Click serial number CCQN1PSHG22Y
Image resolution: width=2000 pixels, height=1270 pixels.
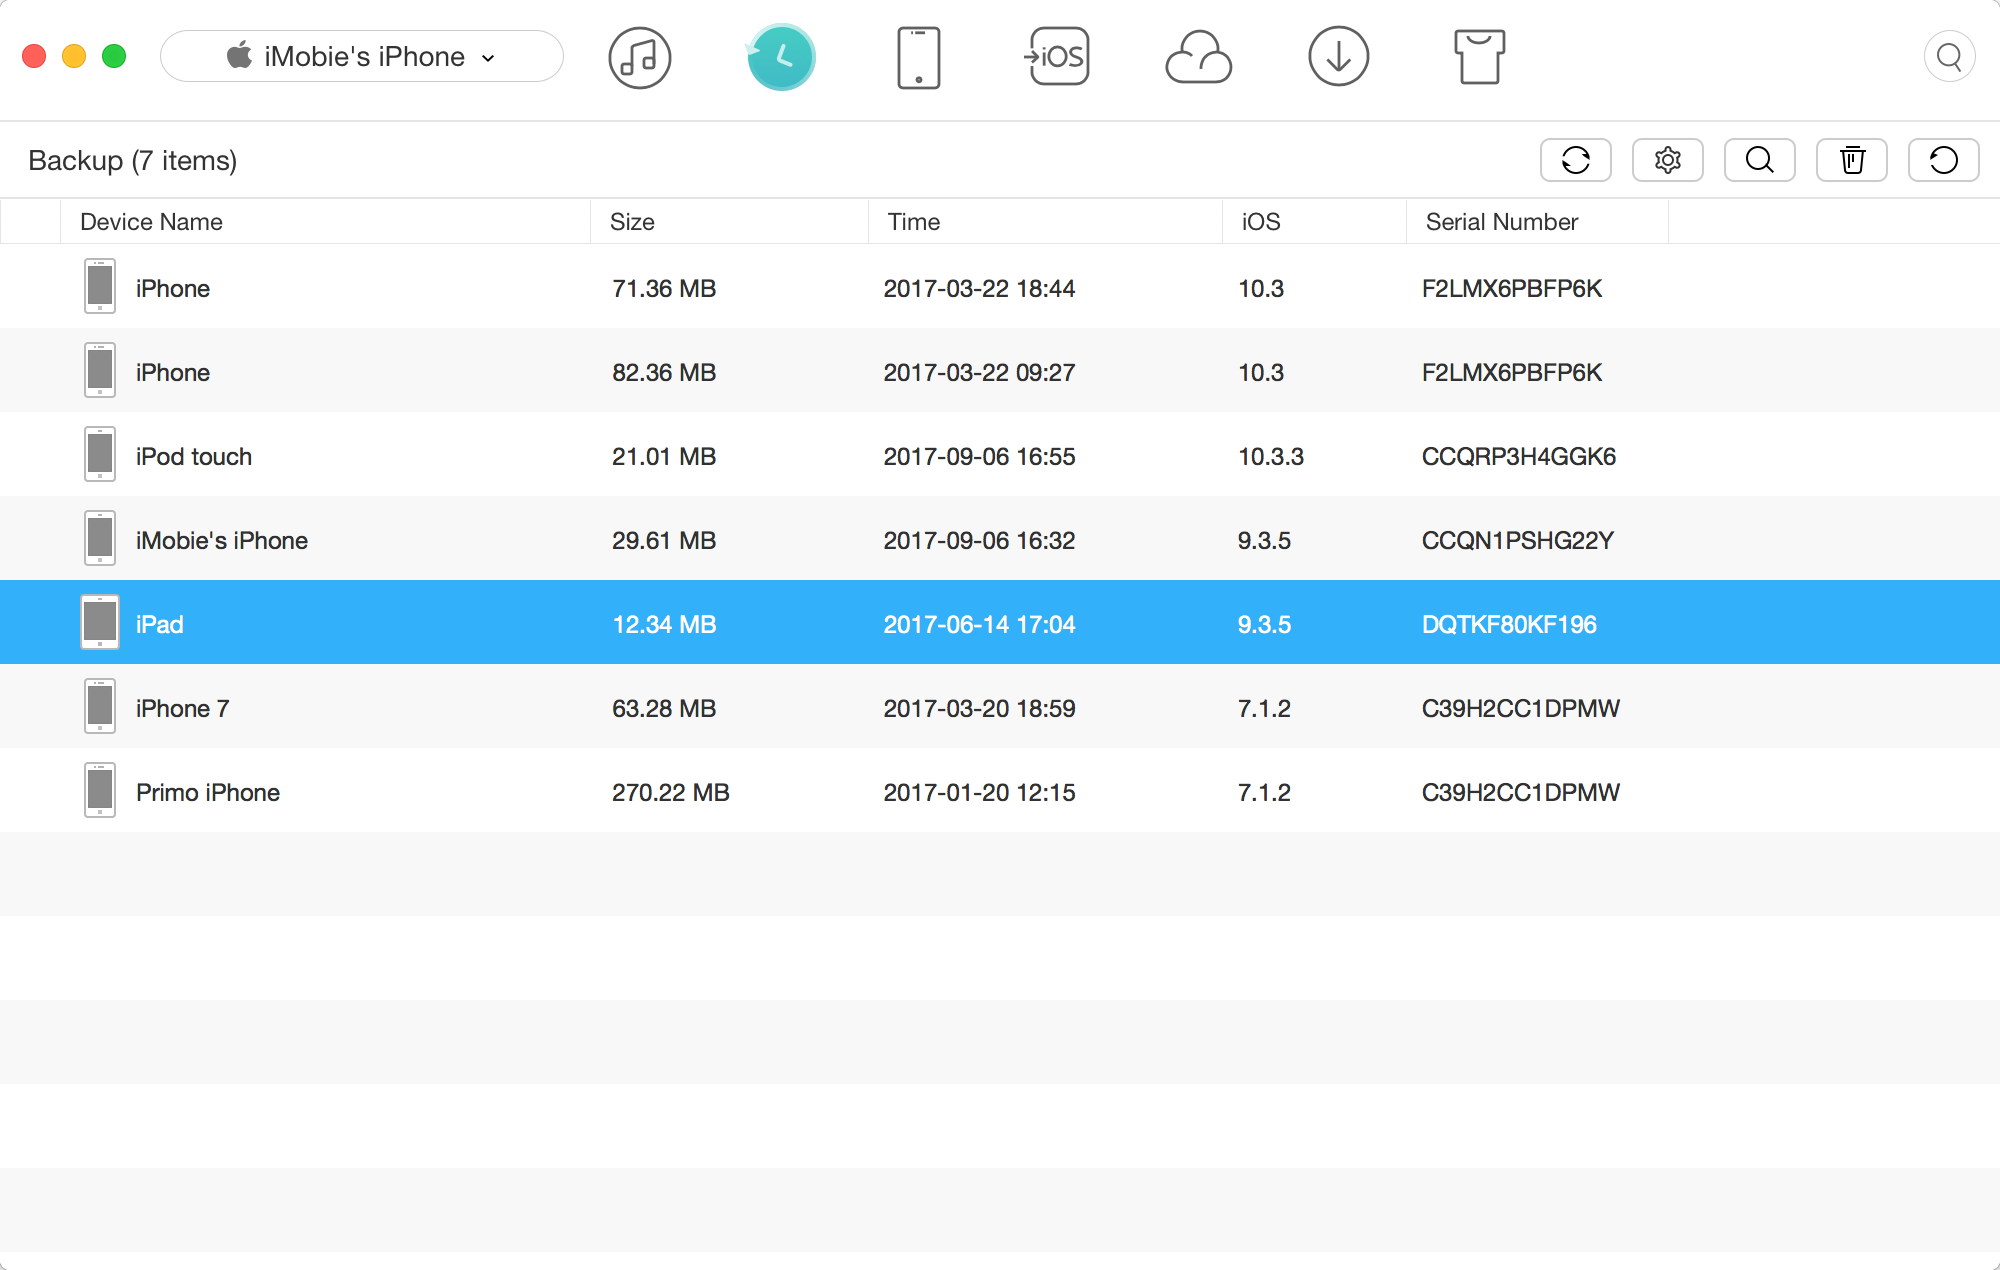pyautogui.click(x=1518, y=541)
